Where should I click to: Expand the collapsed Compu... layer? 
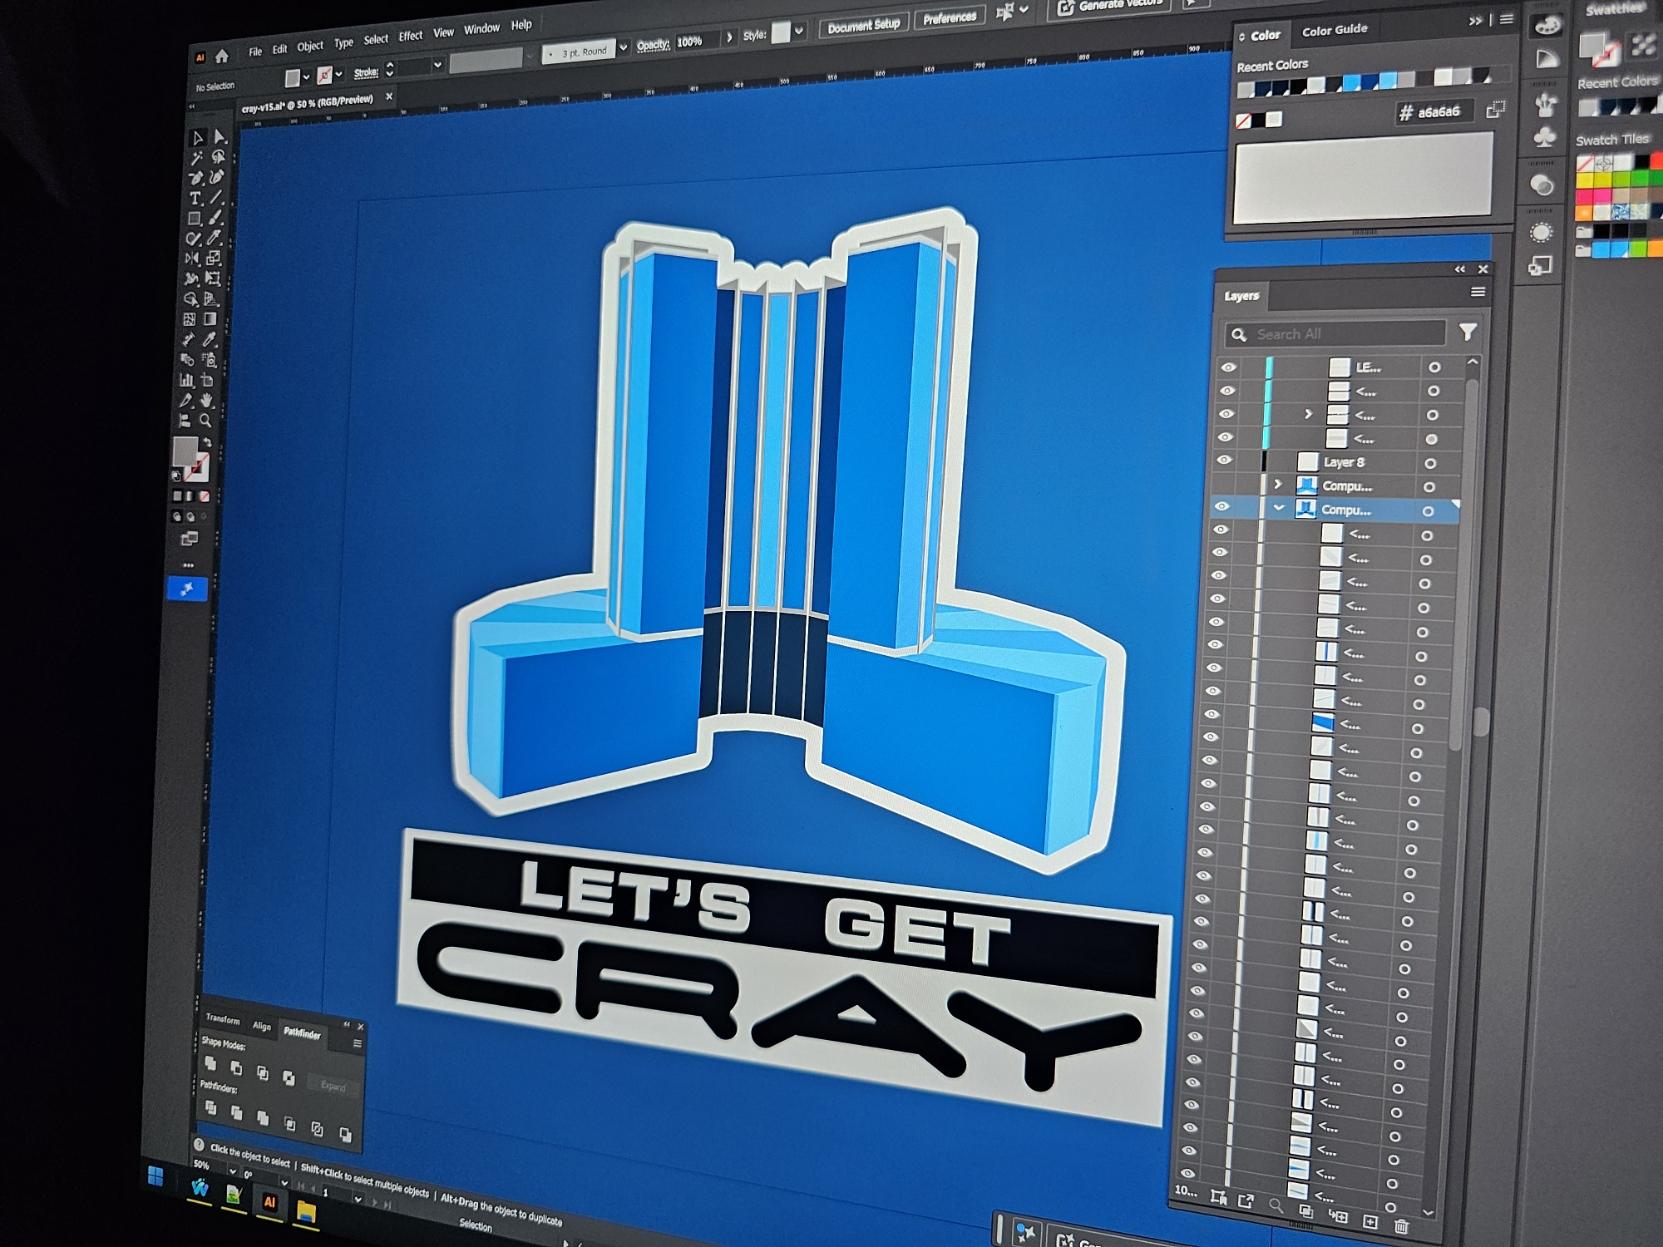coord(1277,484)
